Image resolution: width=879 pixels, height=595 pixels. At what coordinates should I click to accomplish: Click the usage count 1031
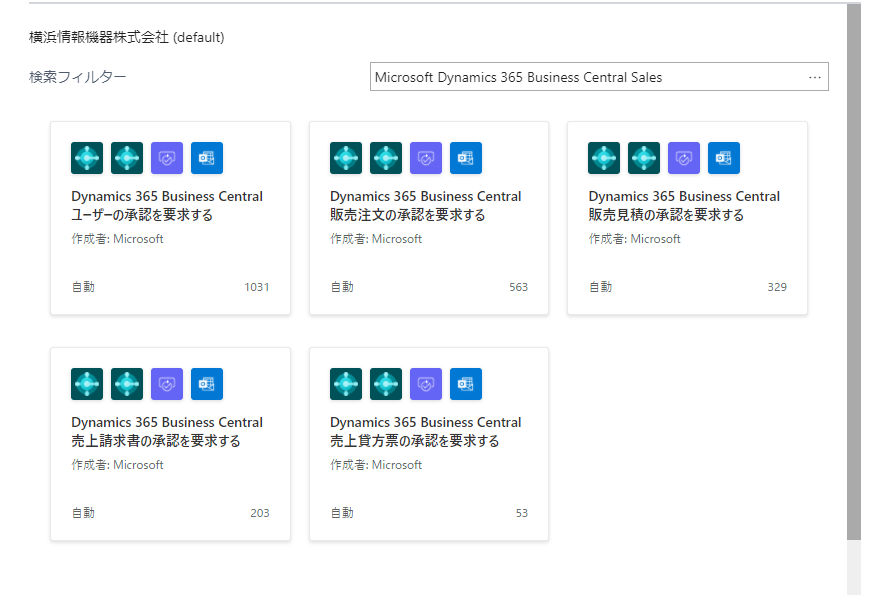click(257, 287)
